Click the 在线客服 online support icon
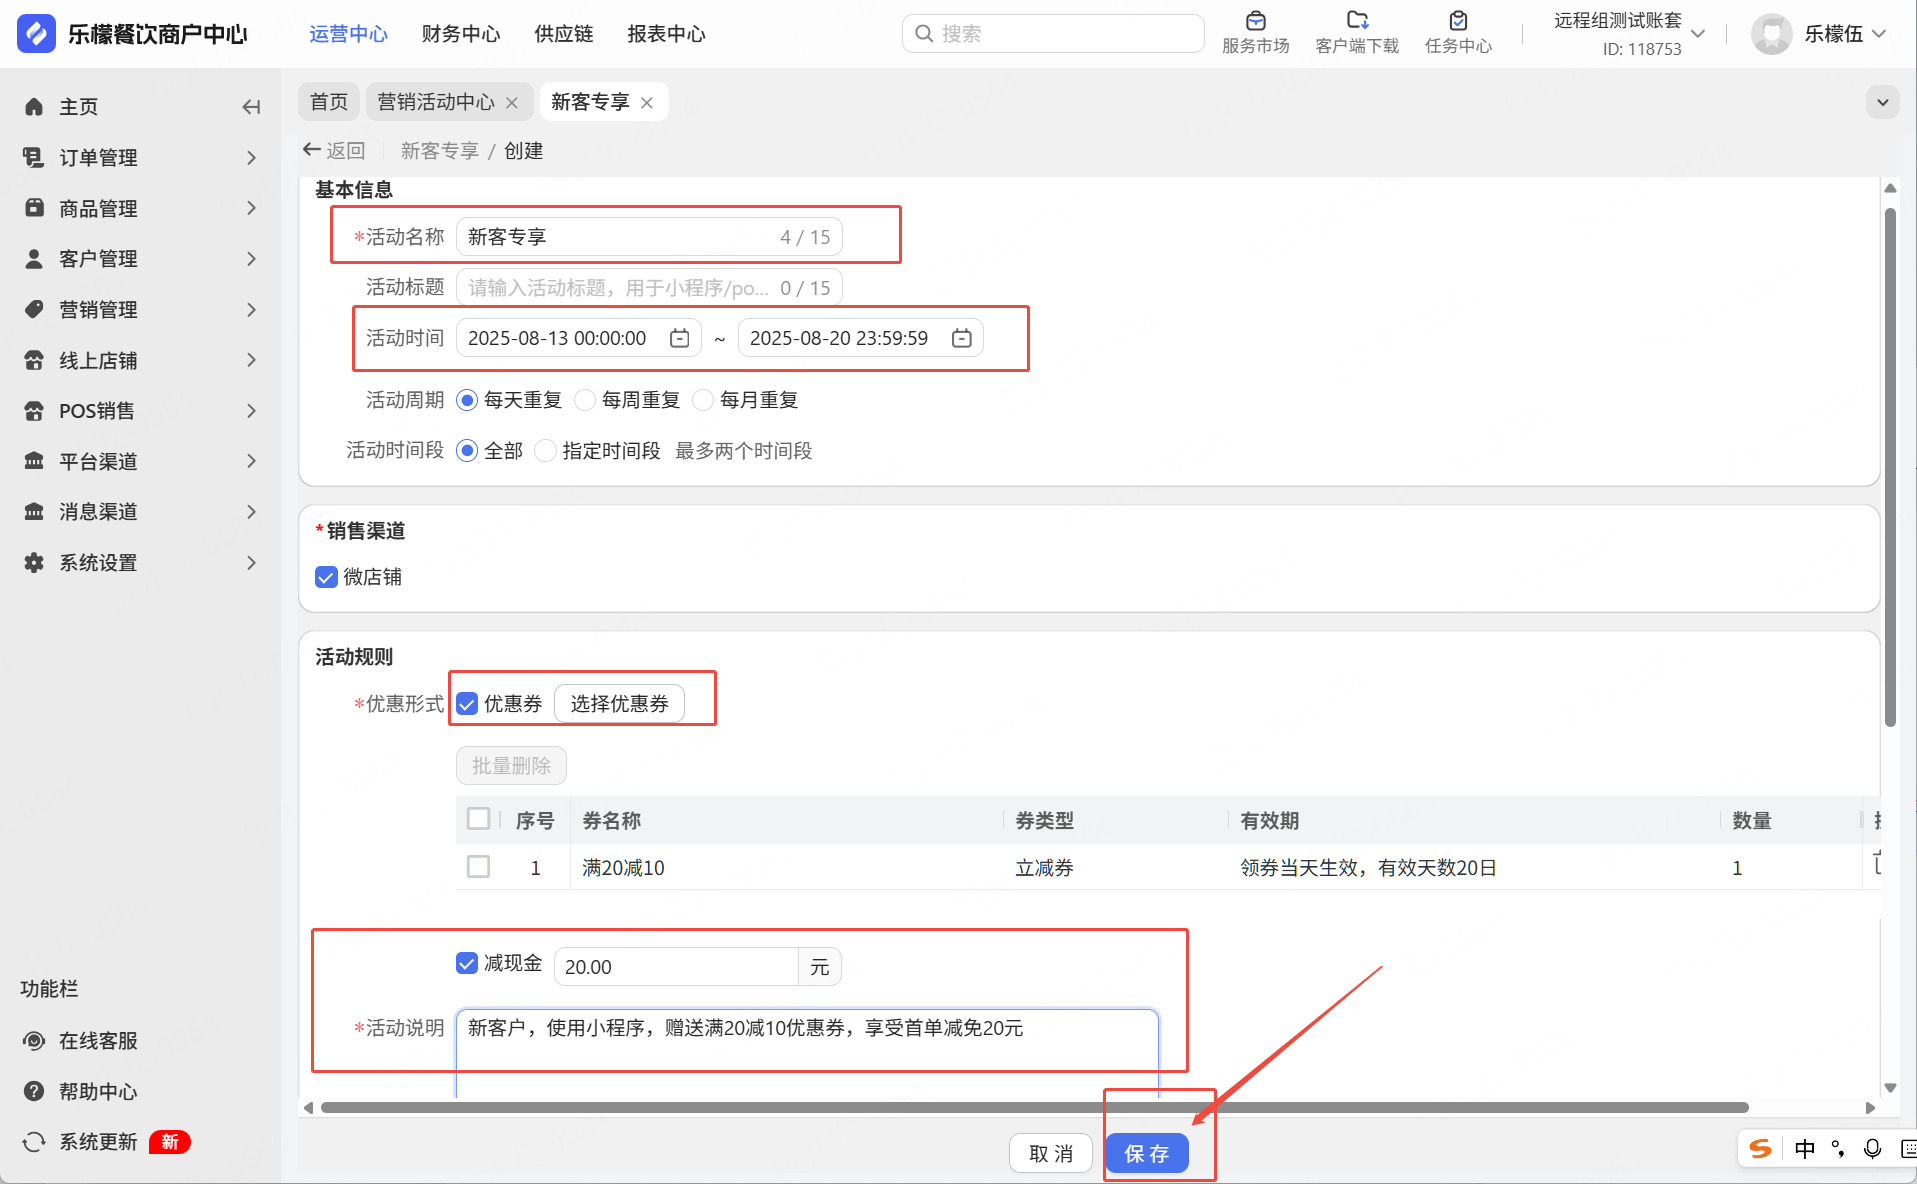 click(34, 1041)
